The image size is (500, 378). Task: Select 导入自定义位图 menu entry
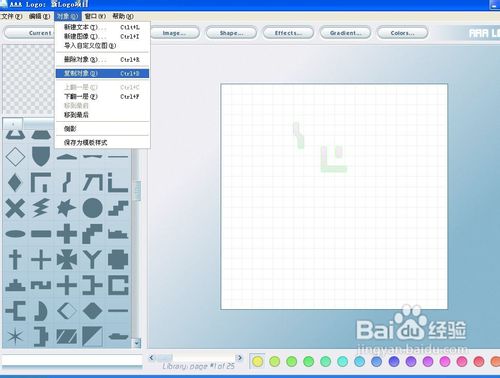pos(102,46)
